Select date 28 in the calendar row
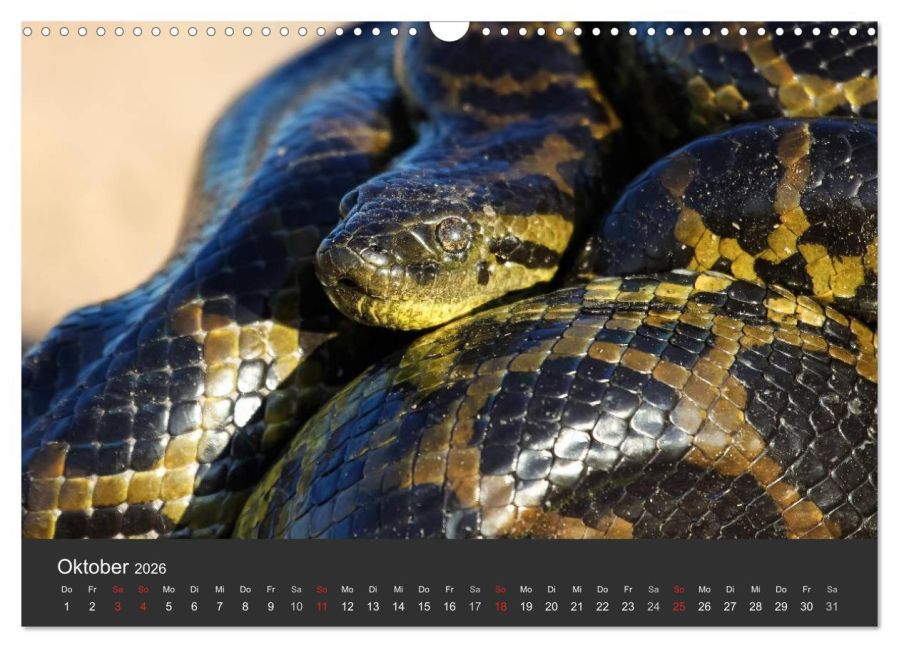Image resolution: width=899 pixels, height=648 pixels. pos(755,607)
